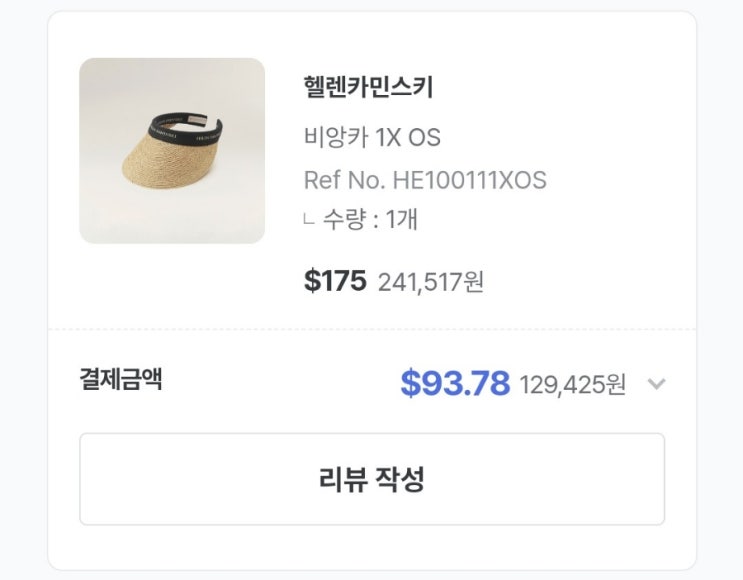Click the blue $93.78 payment amount
The height and width of the screenshot is (580, 743).
455,383
